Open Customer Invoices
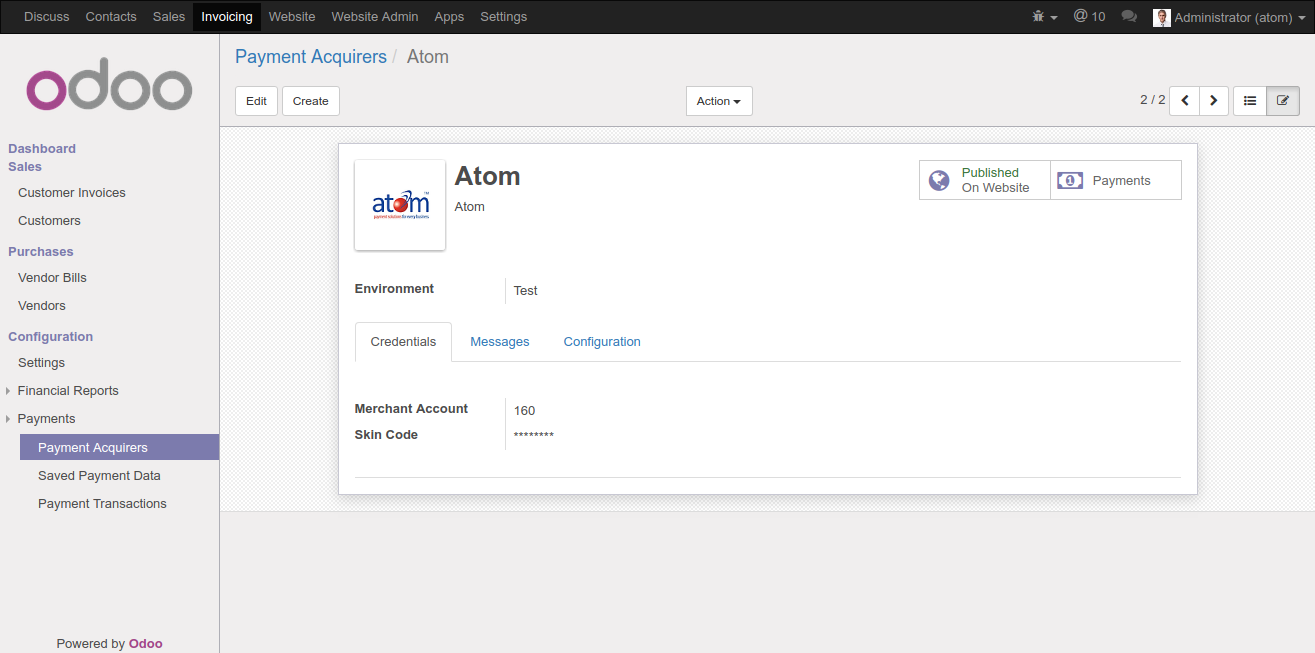1315x653 pixels. click(72, 193)
